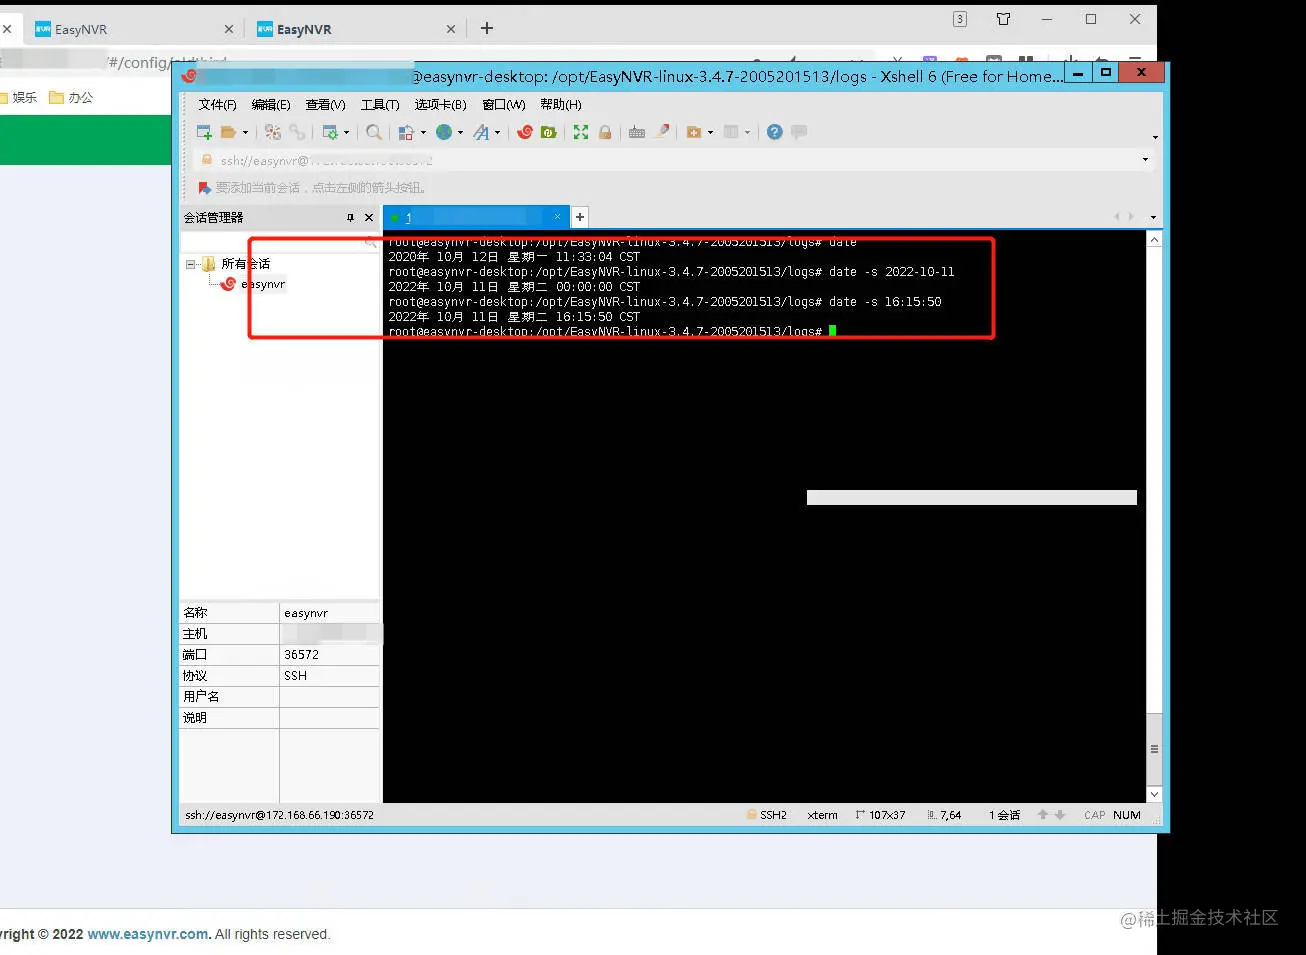Screen dimensions: 1306x955
Task: Open the 窗口(W) menu
Action: point(503,104)
